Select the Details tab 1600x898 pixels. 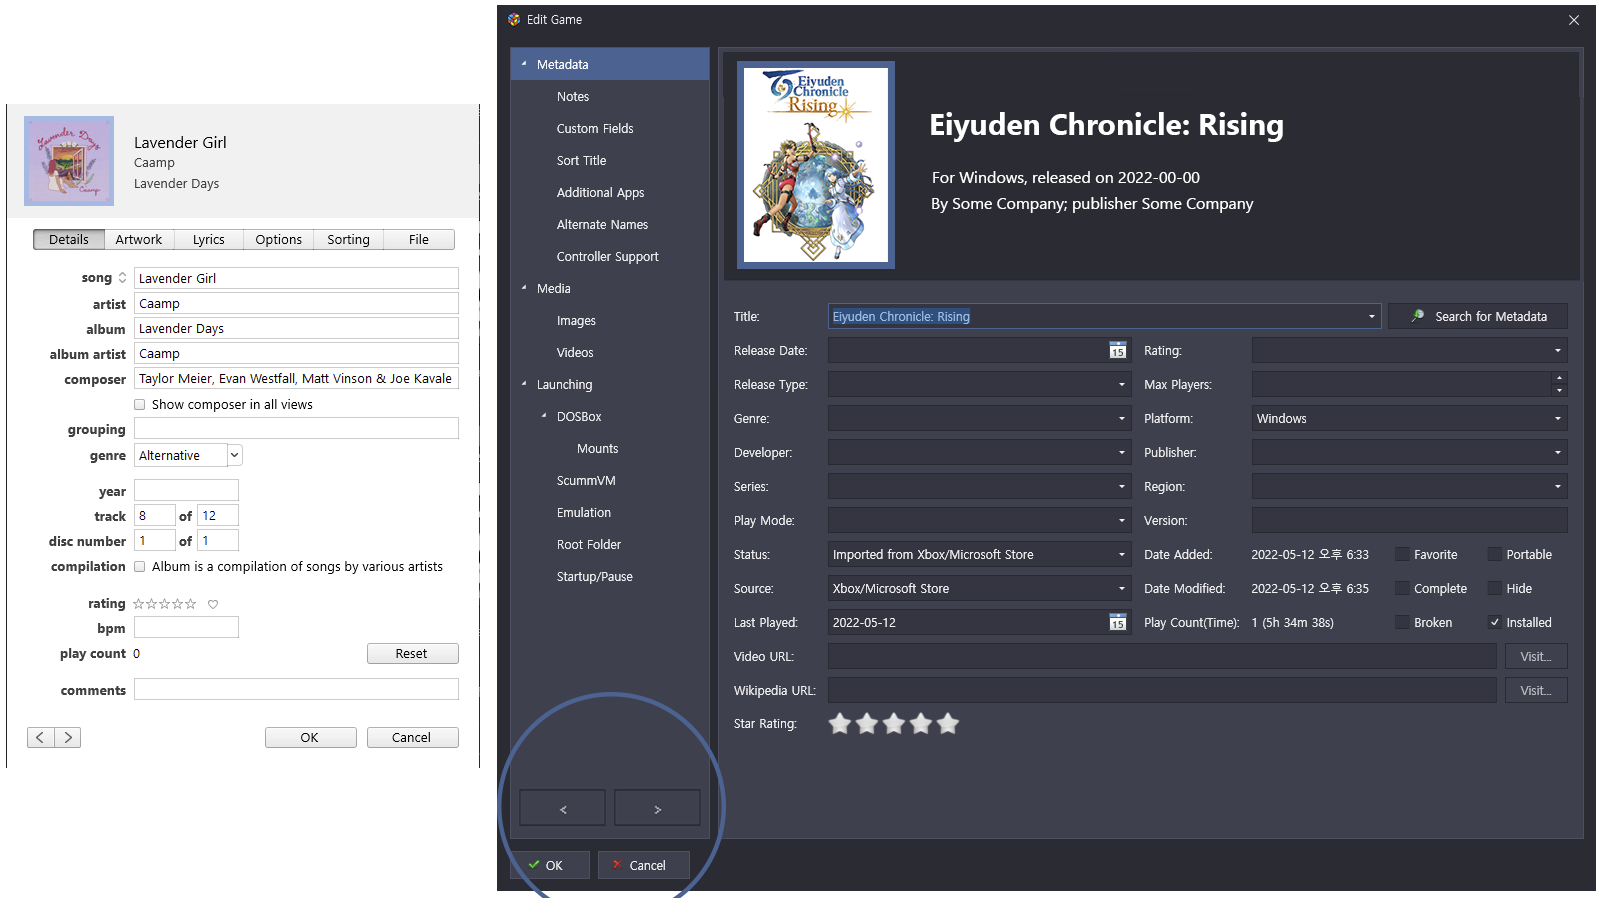pyautogui.click(x=69, y=240)
